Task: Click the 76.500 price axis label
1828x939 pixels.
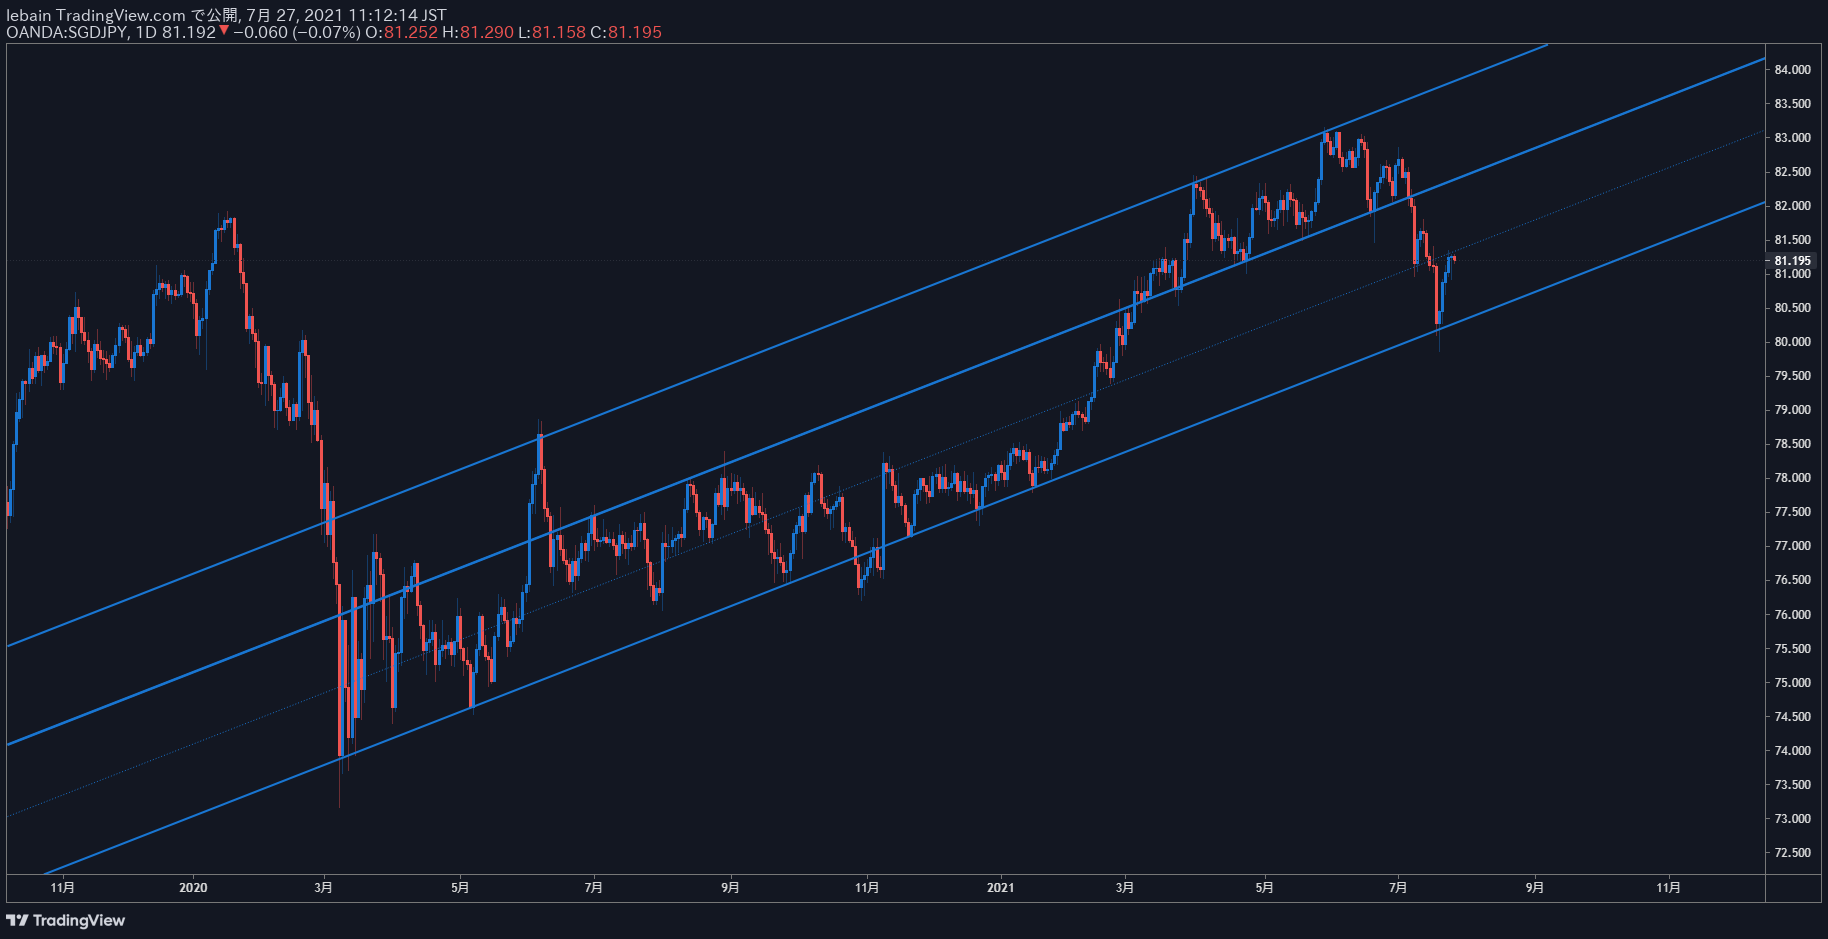Action: tap(1792, 580)
